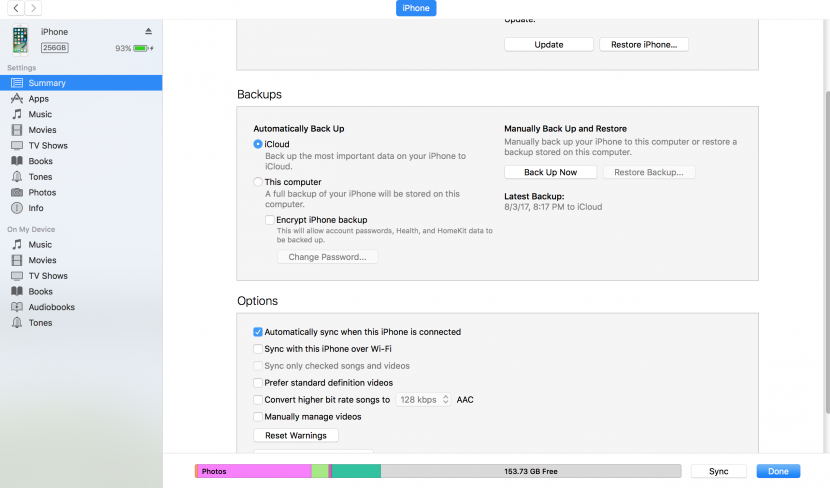Image resolution: width=830 pixels, height=488 pixels.
Task: Click the Restore iPhone... button
Action: click(x=644, y=44)
